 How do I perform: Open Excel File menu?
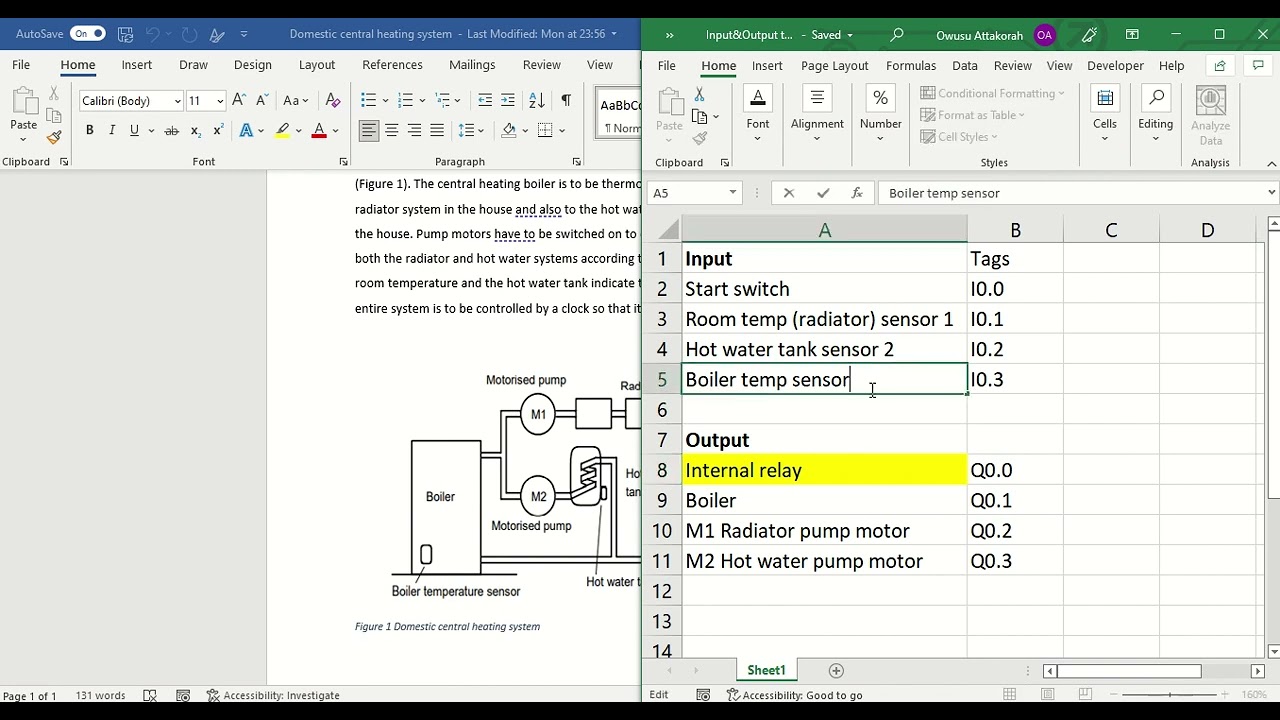pos(666,66)
